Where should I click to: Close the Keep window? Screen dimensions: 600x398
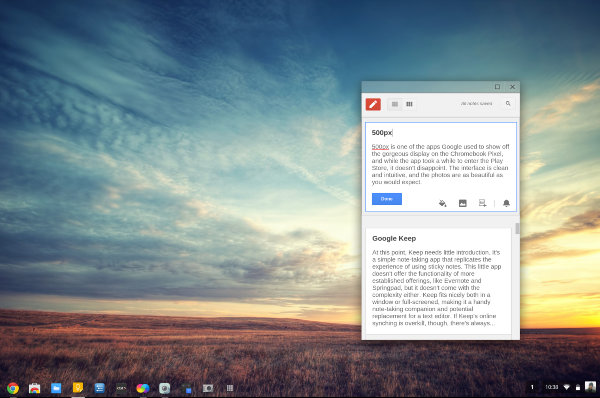pyautogui.click(x=512, y=87)
